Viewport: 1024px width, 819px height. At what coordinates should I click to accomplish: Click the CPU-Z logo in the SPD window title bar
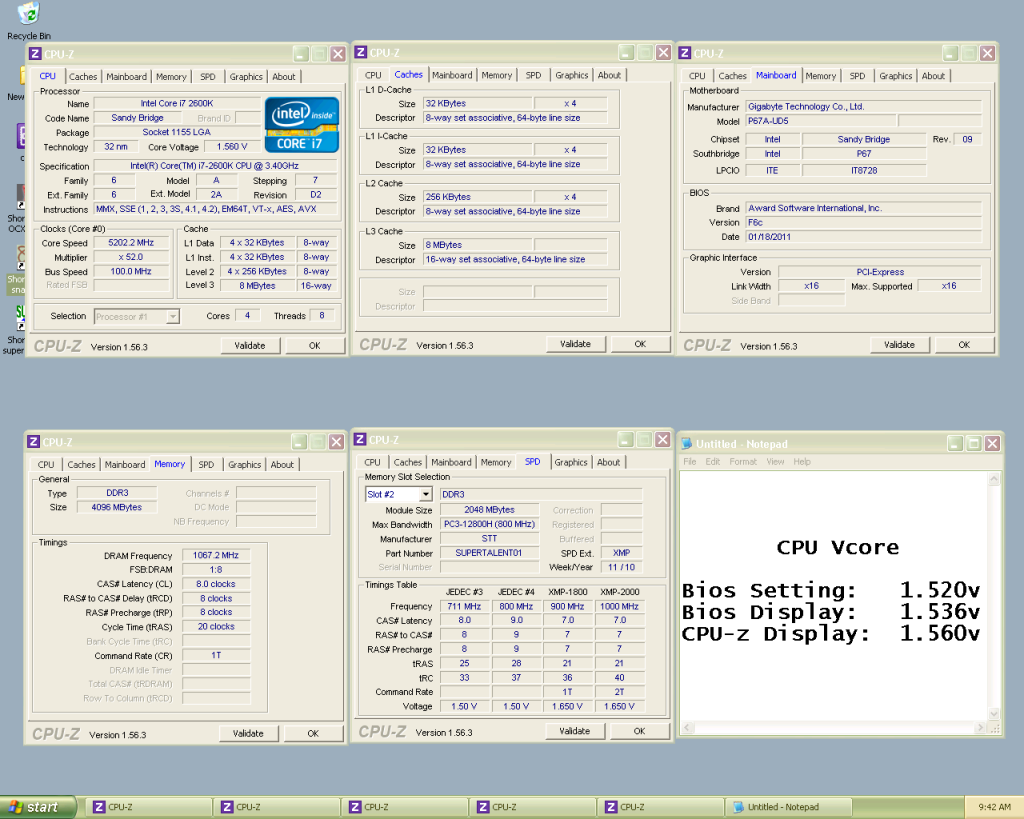point(360,440)
